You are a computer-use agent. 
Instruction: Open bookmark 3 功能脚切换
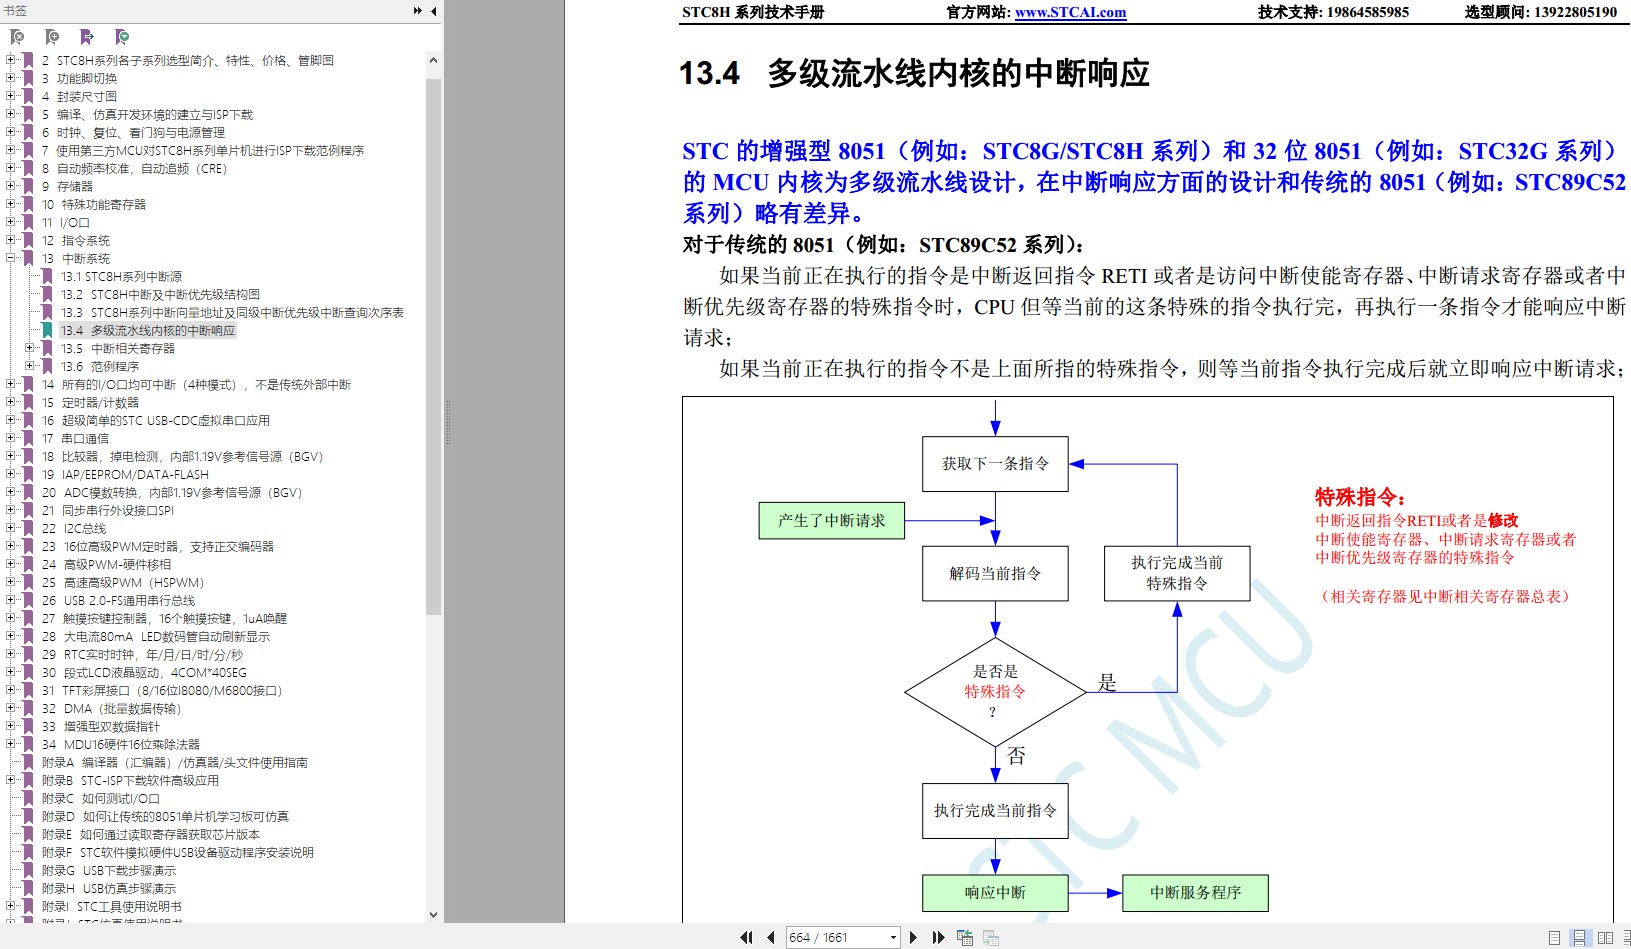79,78
